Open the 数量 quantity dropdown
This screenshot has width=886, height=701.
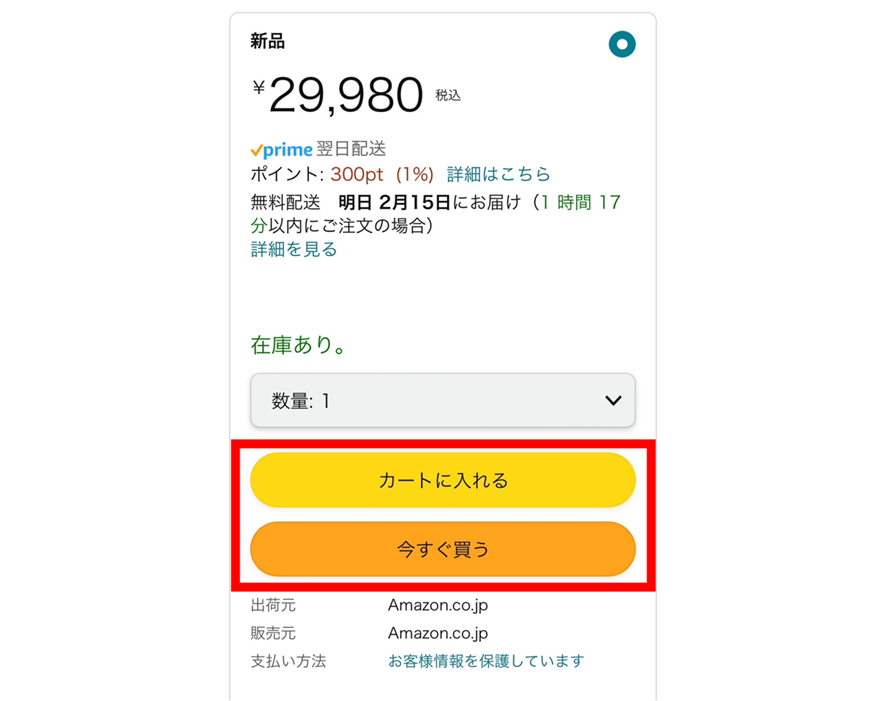[442, 401]
